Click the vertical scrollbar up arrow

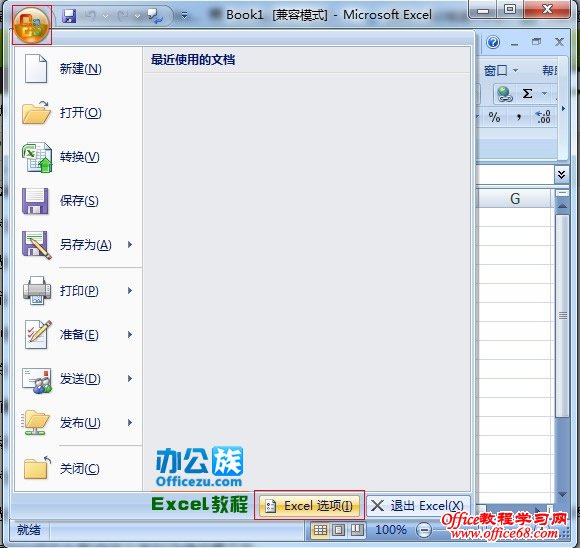(x=562, y=206)
